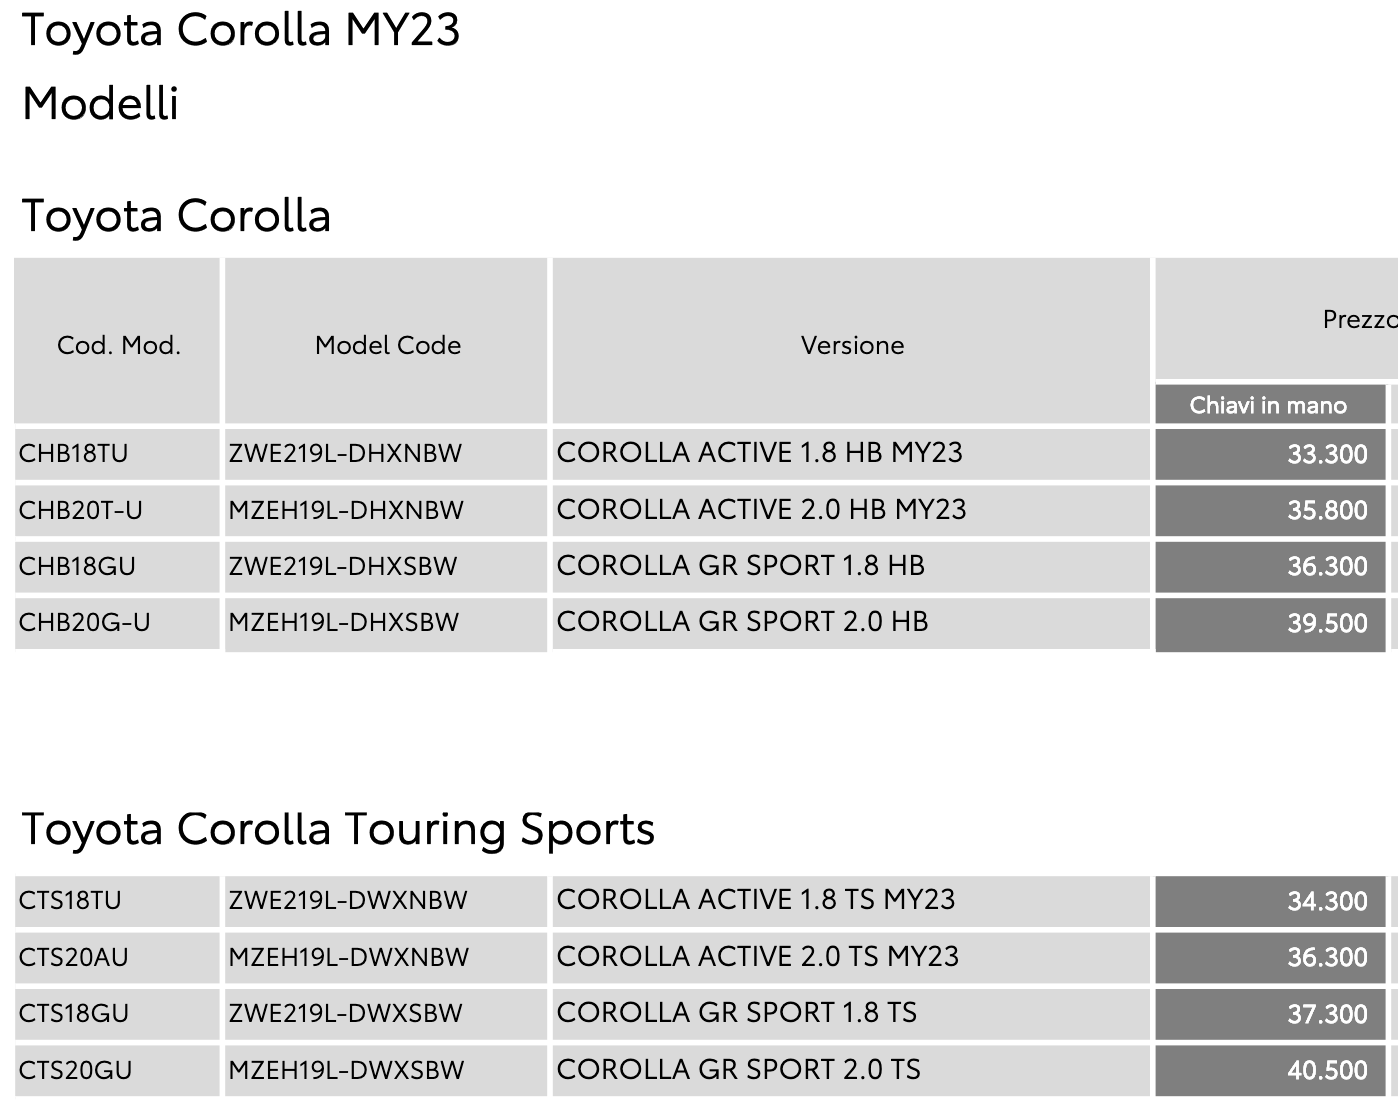Viewport: 1398px width, 1114px height.
Task: Click the Modelli heading
Action: [100, 104]
